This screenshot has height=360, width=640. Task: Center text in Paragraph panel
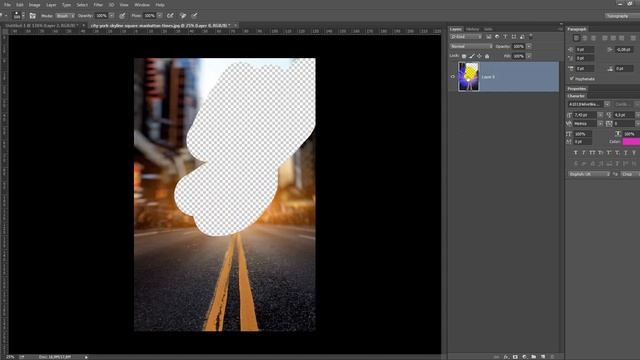click(x=584, y=38)
